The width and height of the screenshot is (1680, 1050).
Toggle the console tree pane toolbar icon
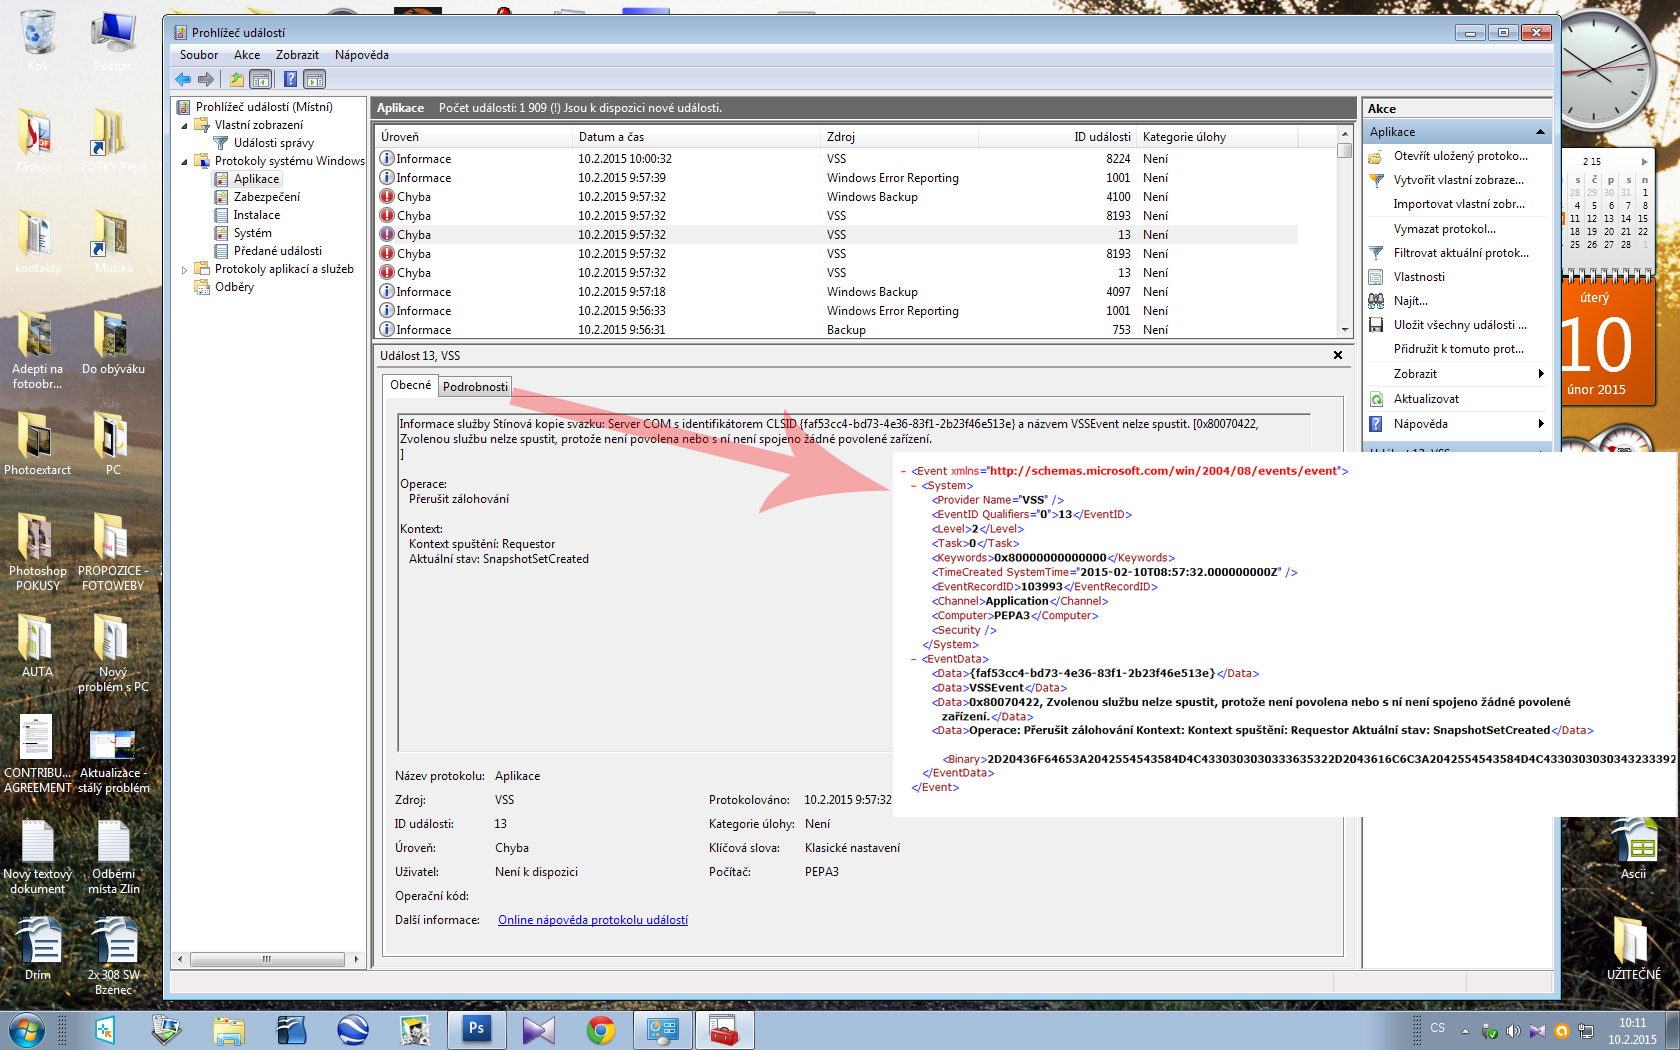coord(260,79)
